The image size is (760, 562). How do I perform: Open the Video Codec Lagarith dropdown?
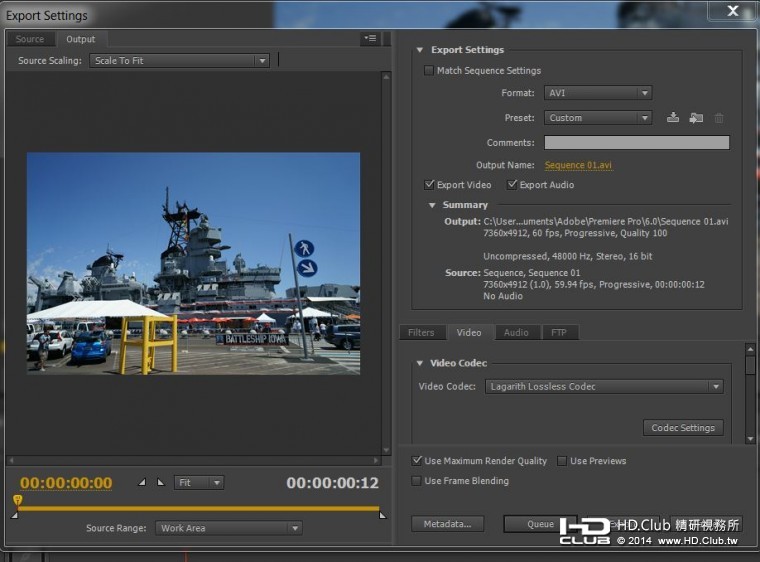604,387
